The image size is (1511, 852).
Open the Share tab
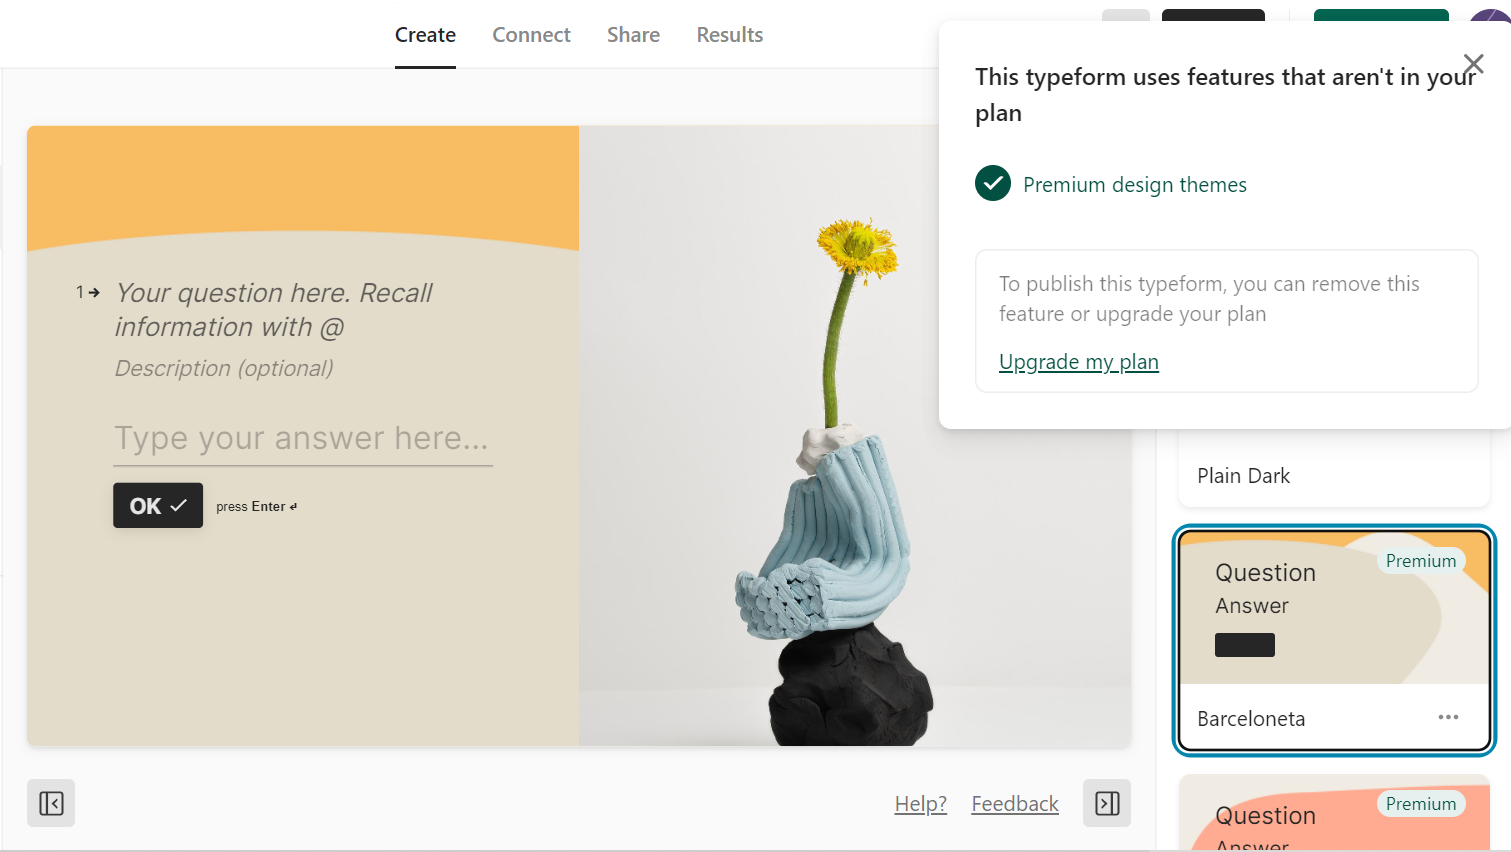click(633, 35)
